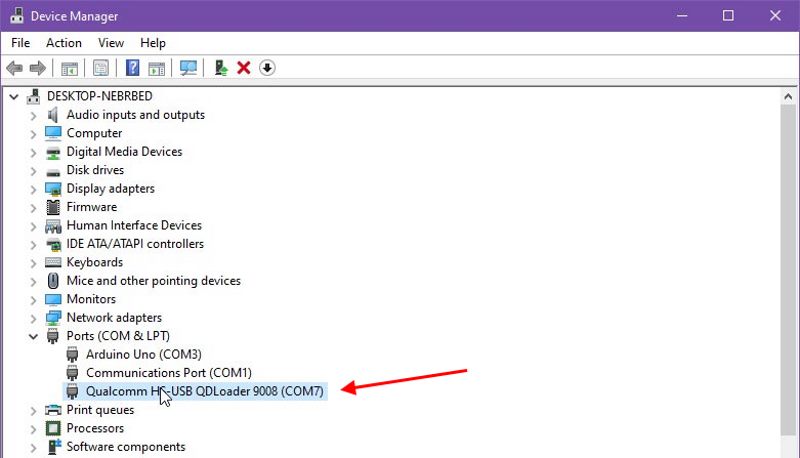
Task: Open the File menu
Action: coord(20,43)
